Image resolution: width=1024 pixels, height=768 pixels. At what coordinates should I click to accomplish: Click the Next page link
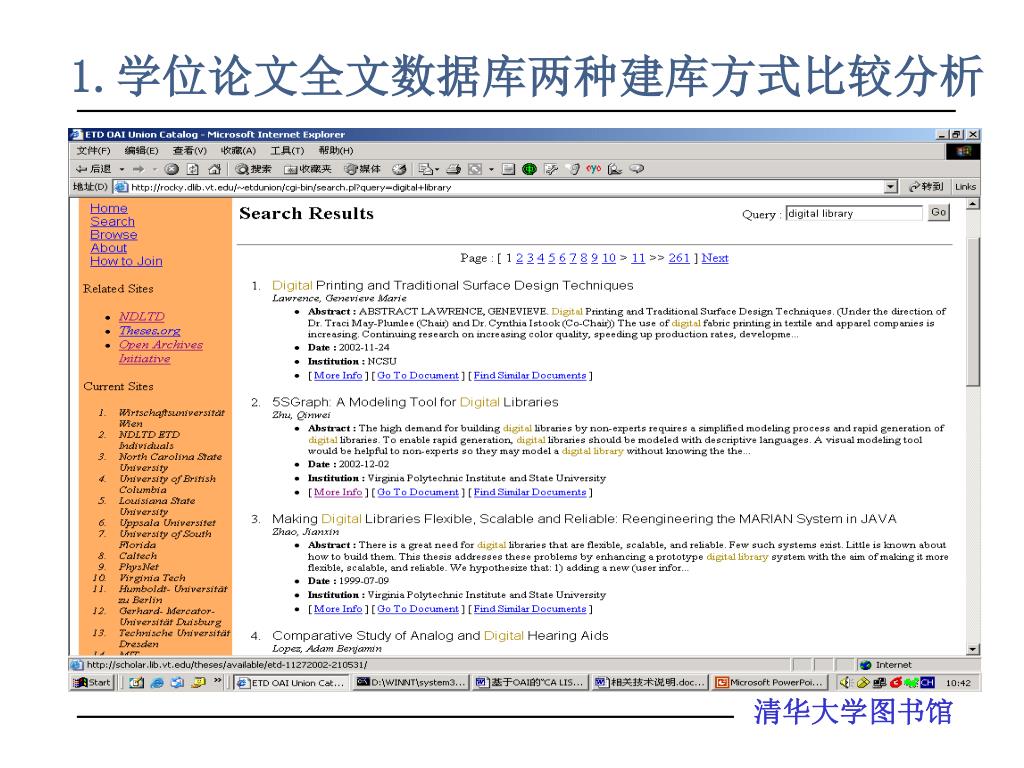[x=715, y=258]
